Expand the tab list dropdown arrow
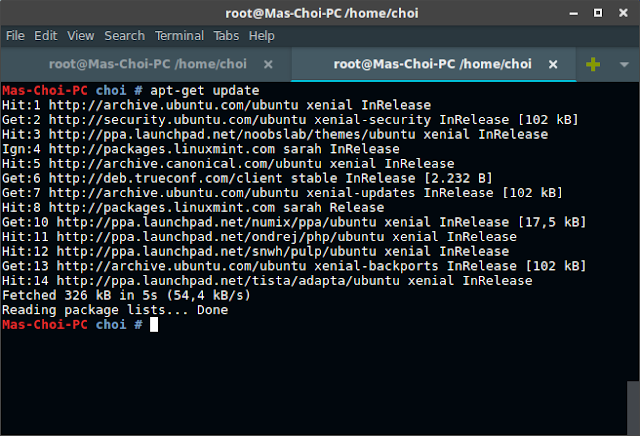640x436 pixels. [624, 65]
